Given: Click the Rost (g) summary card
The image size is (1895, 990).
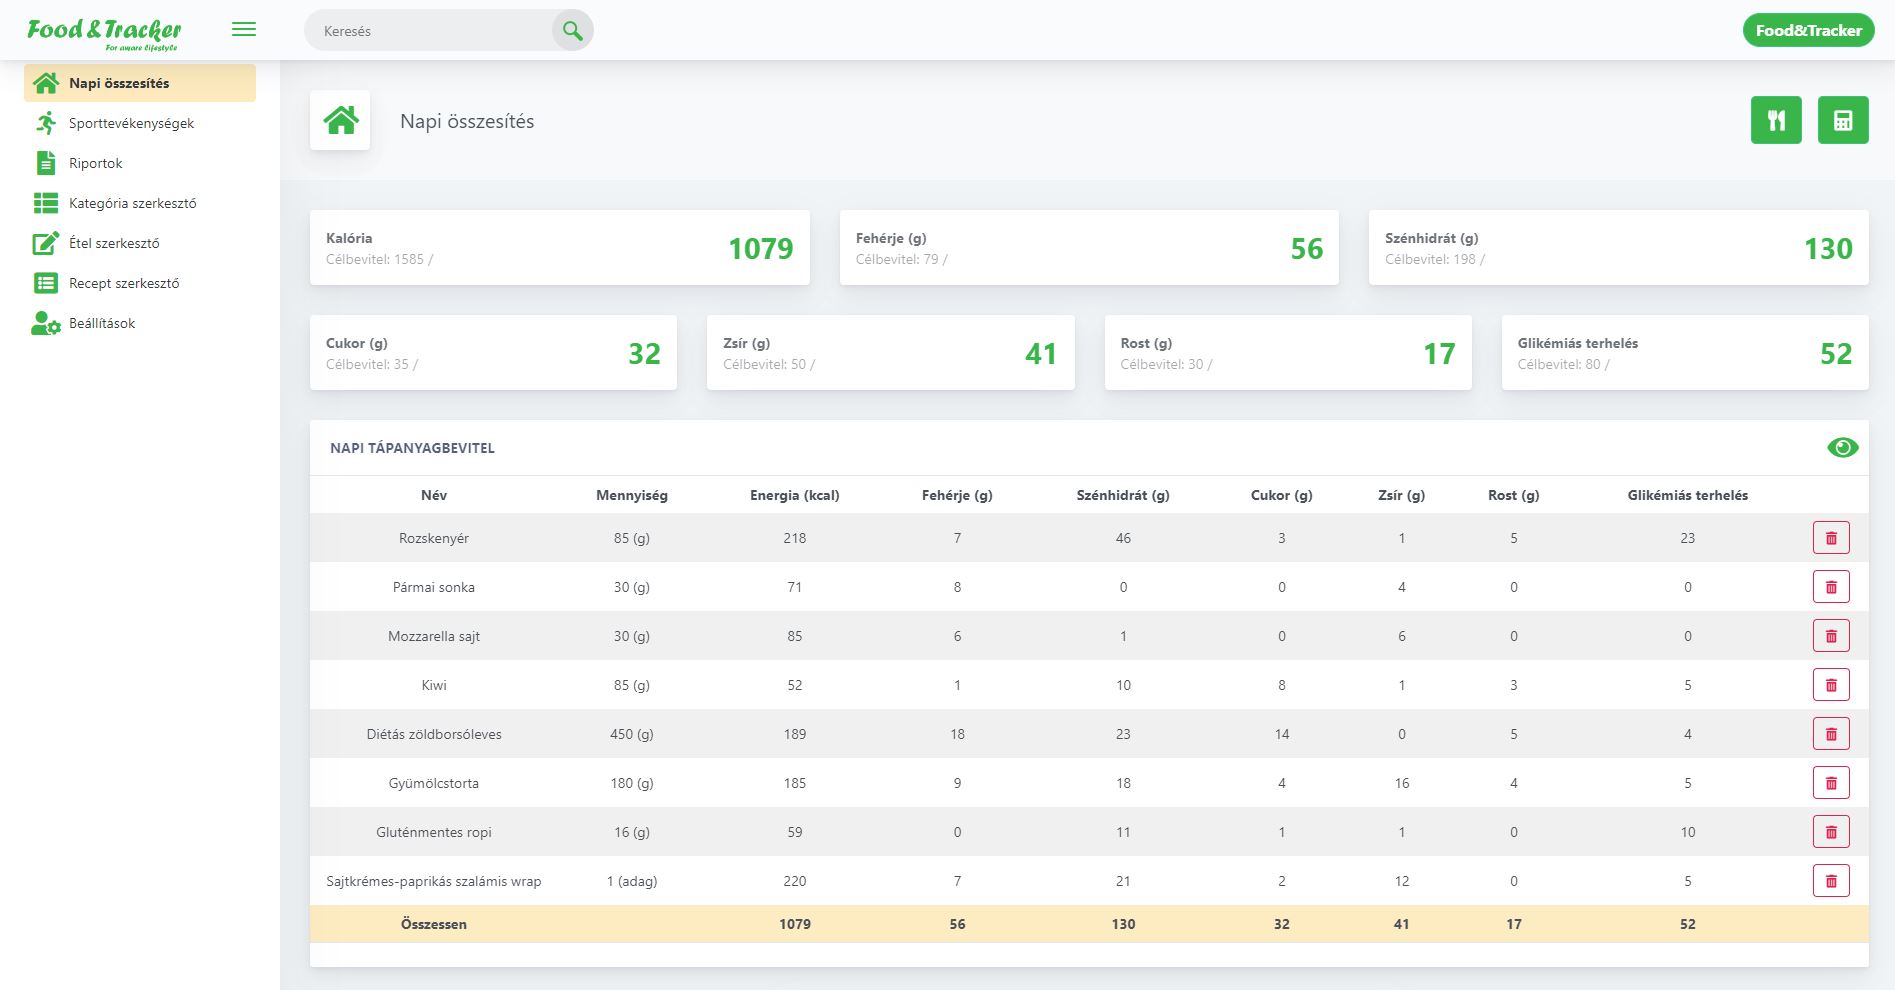Looking at the screenshot, I should click(1288, 352).
